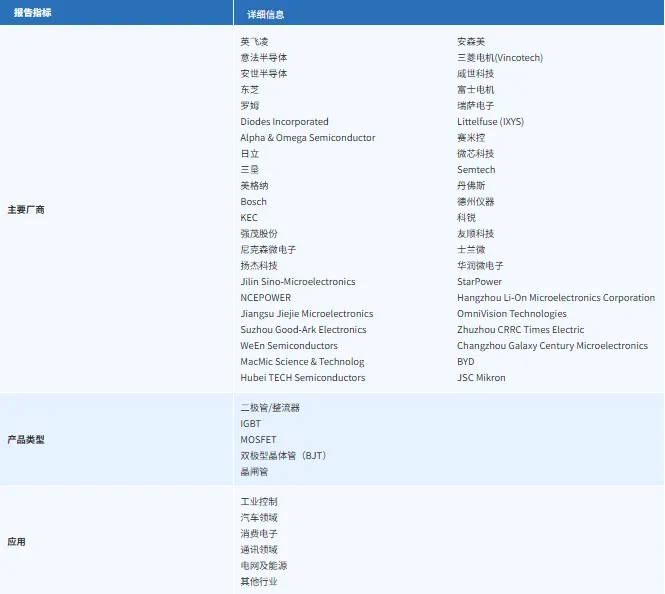Click OmniVision Technologies entry
The height and width of the screenshot is (594, 665).
(x=512, y=314)
